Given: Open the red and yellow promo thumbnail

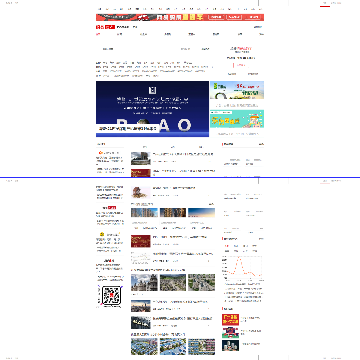Looking at the screenshot, I should tap(230, 320).
